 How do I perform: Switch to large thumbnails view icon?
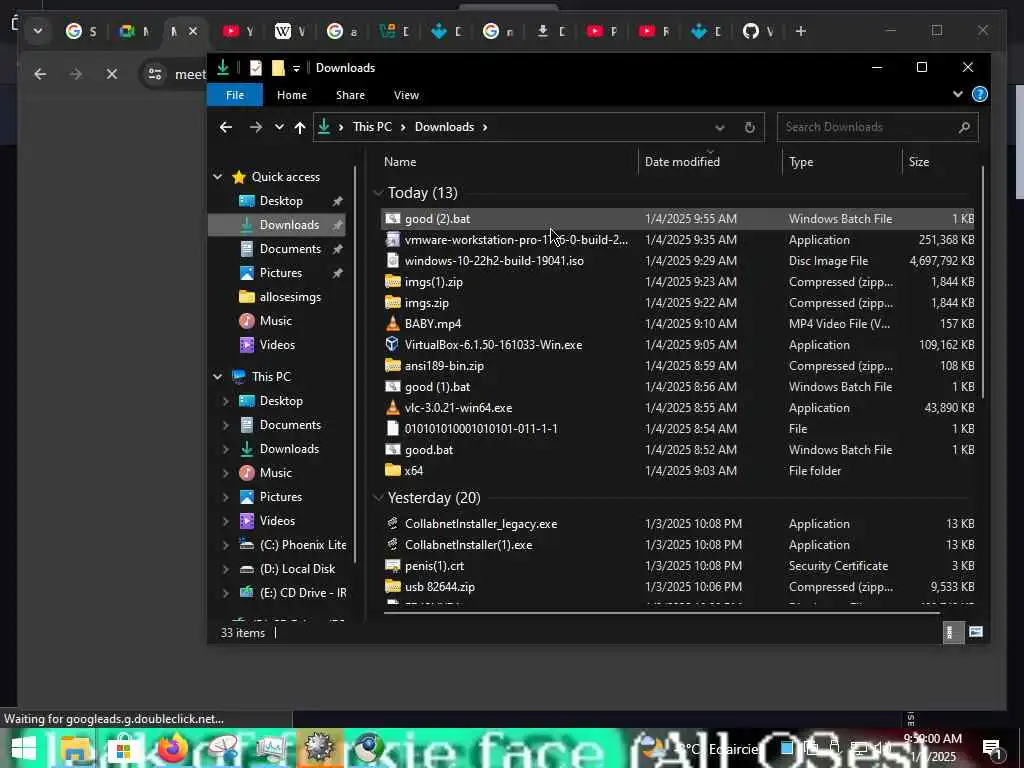976,632
